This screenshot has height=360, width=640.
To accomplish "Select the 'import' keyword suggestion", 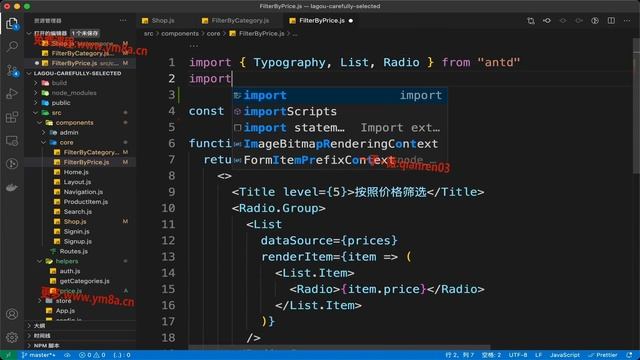I will [340, 96].
